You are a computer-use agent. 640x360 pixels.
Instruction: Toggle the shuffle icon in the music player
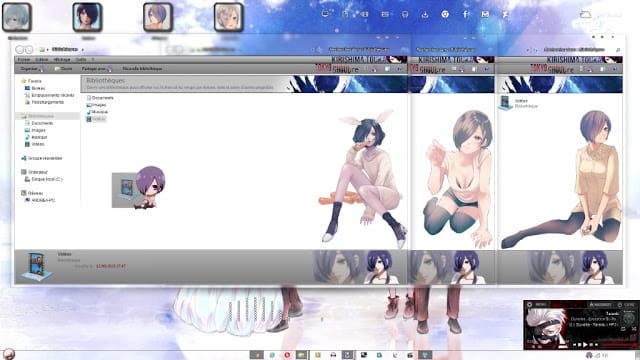634,329
